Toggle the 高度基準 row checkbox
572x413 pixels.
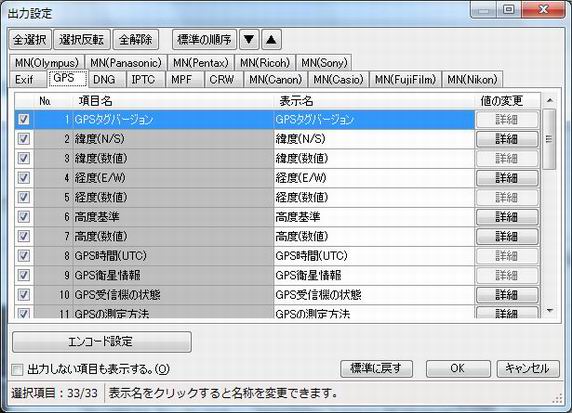coord(24,217)
